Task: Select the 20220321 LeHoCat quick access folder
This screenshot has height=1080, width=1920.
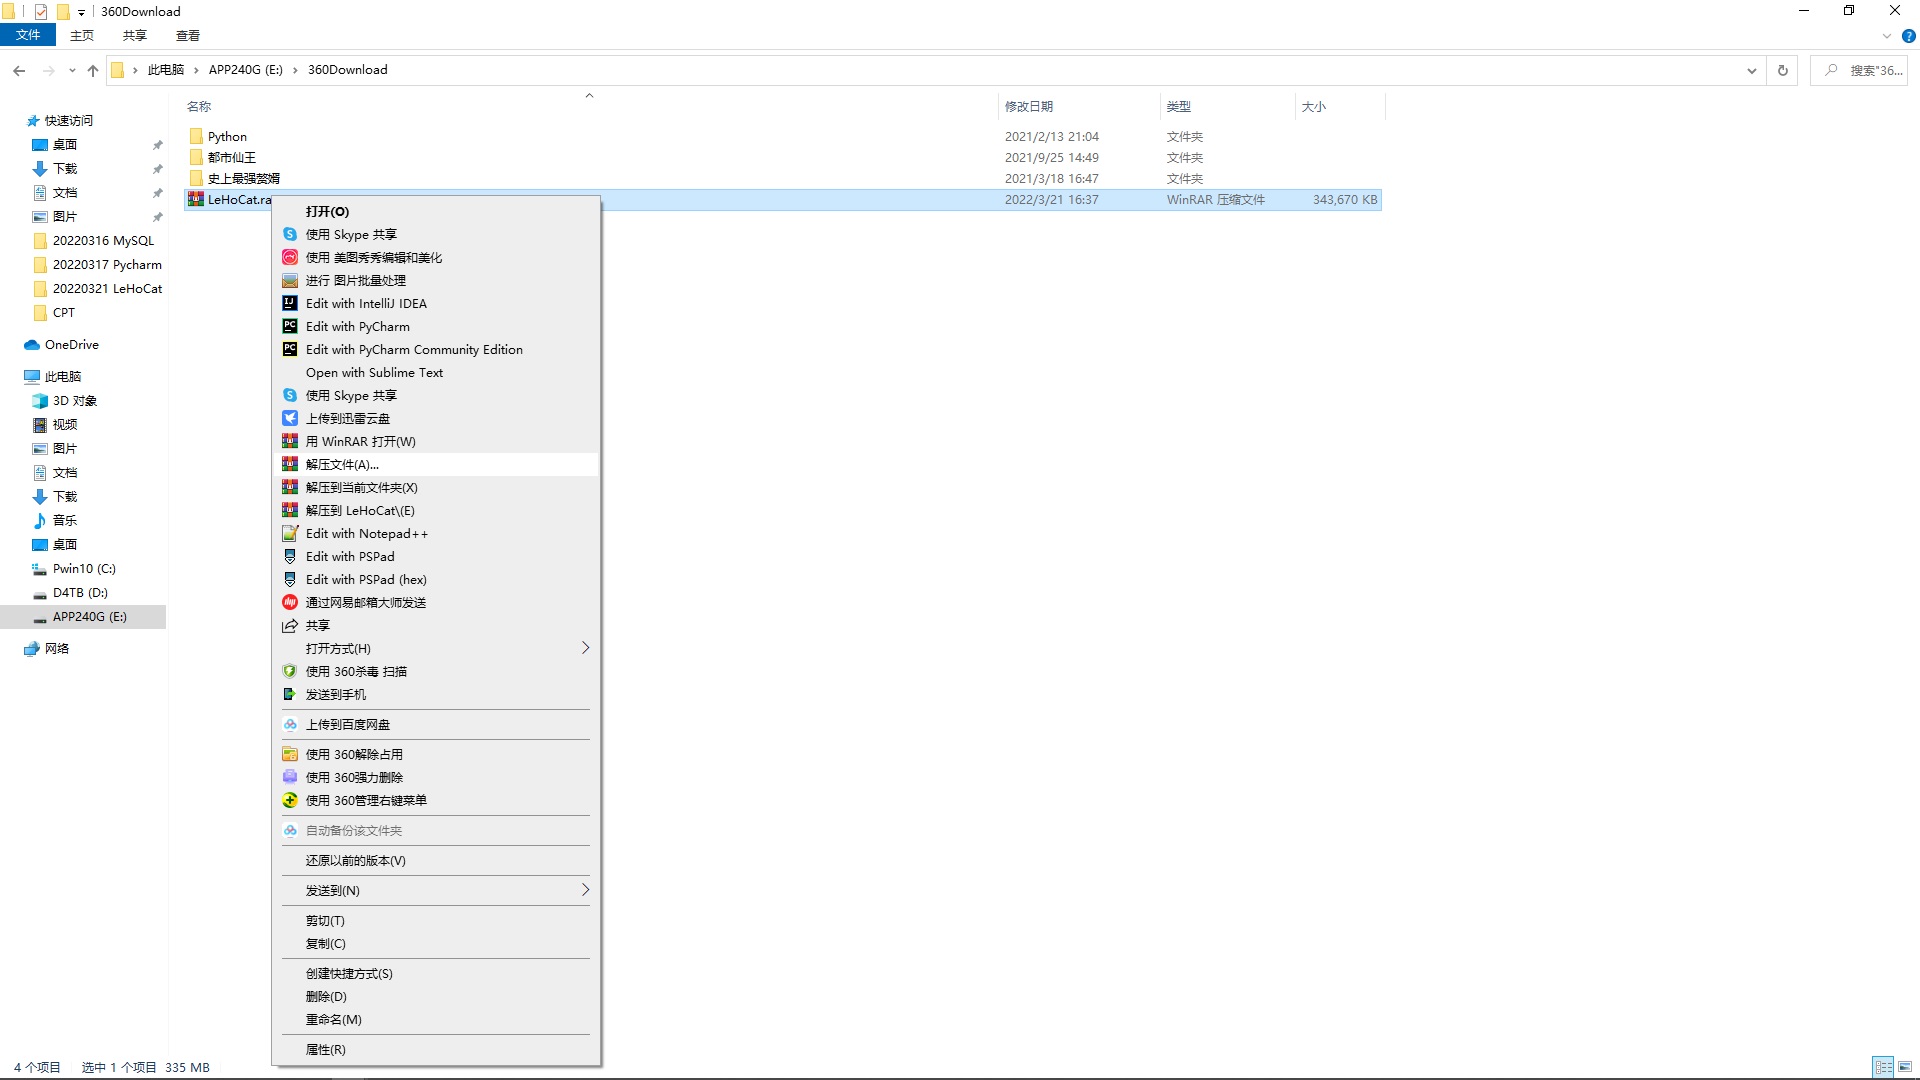Action: (107, 288)
